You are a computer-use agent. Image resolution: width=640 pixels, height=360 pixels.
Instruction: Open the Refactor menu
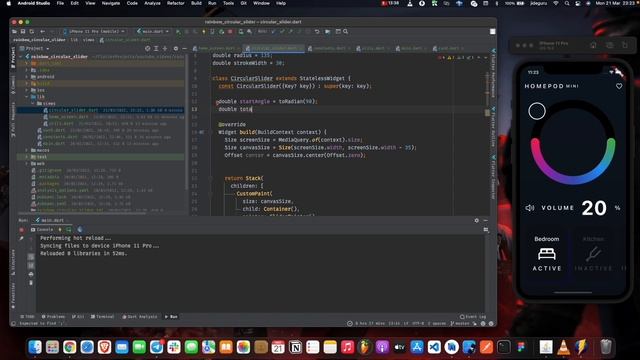(176, 3)
